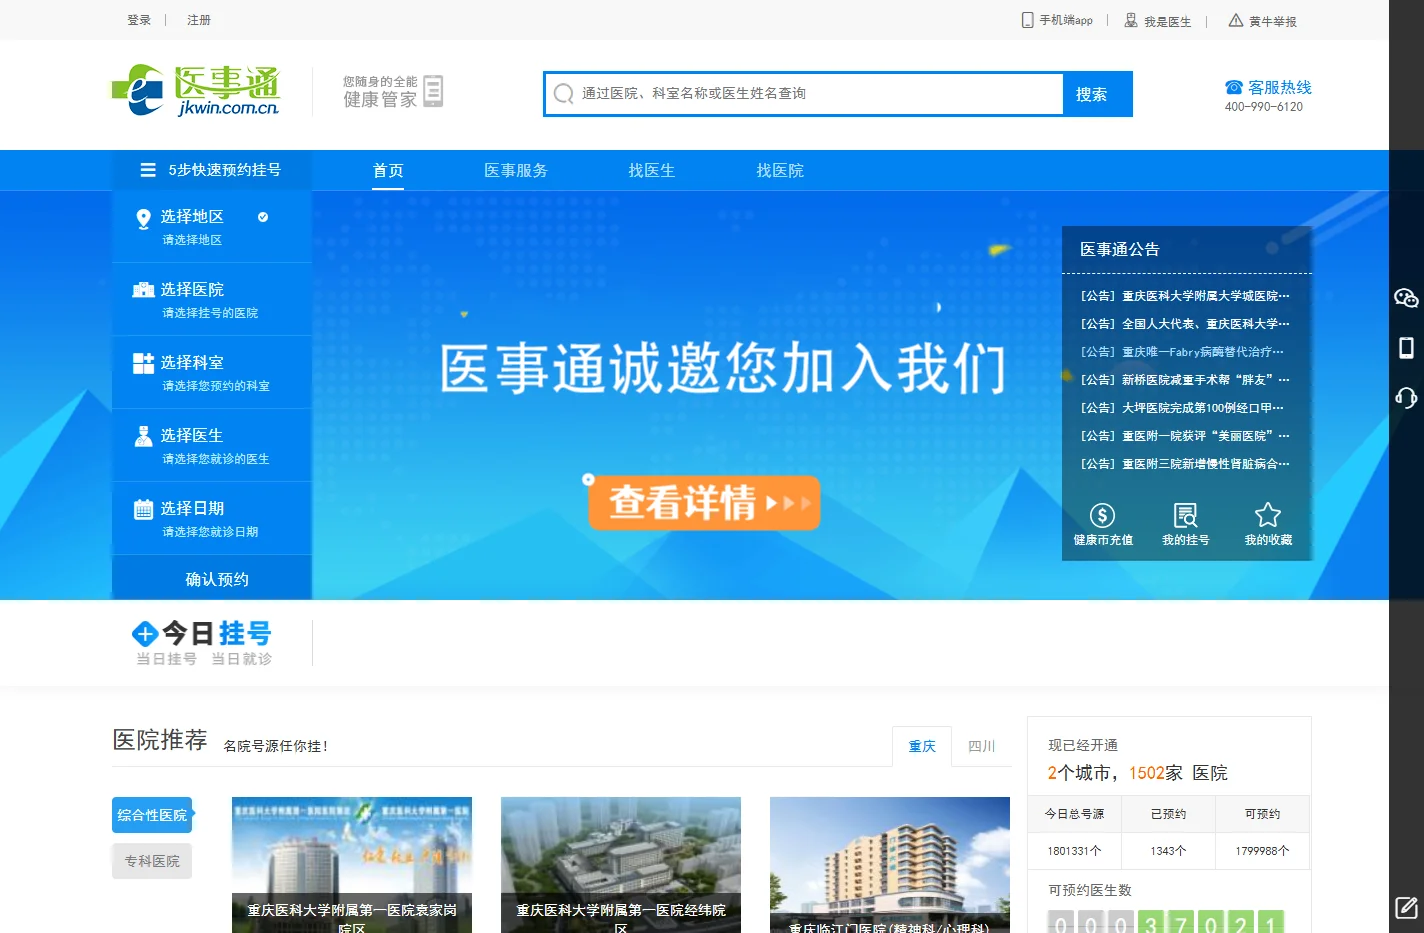
Task: Open the 第一医院经纬院区 hospital thumbnail
Action: pyautogui.click(x=621, y=865)
